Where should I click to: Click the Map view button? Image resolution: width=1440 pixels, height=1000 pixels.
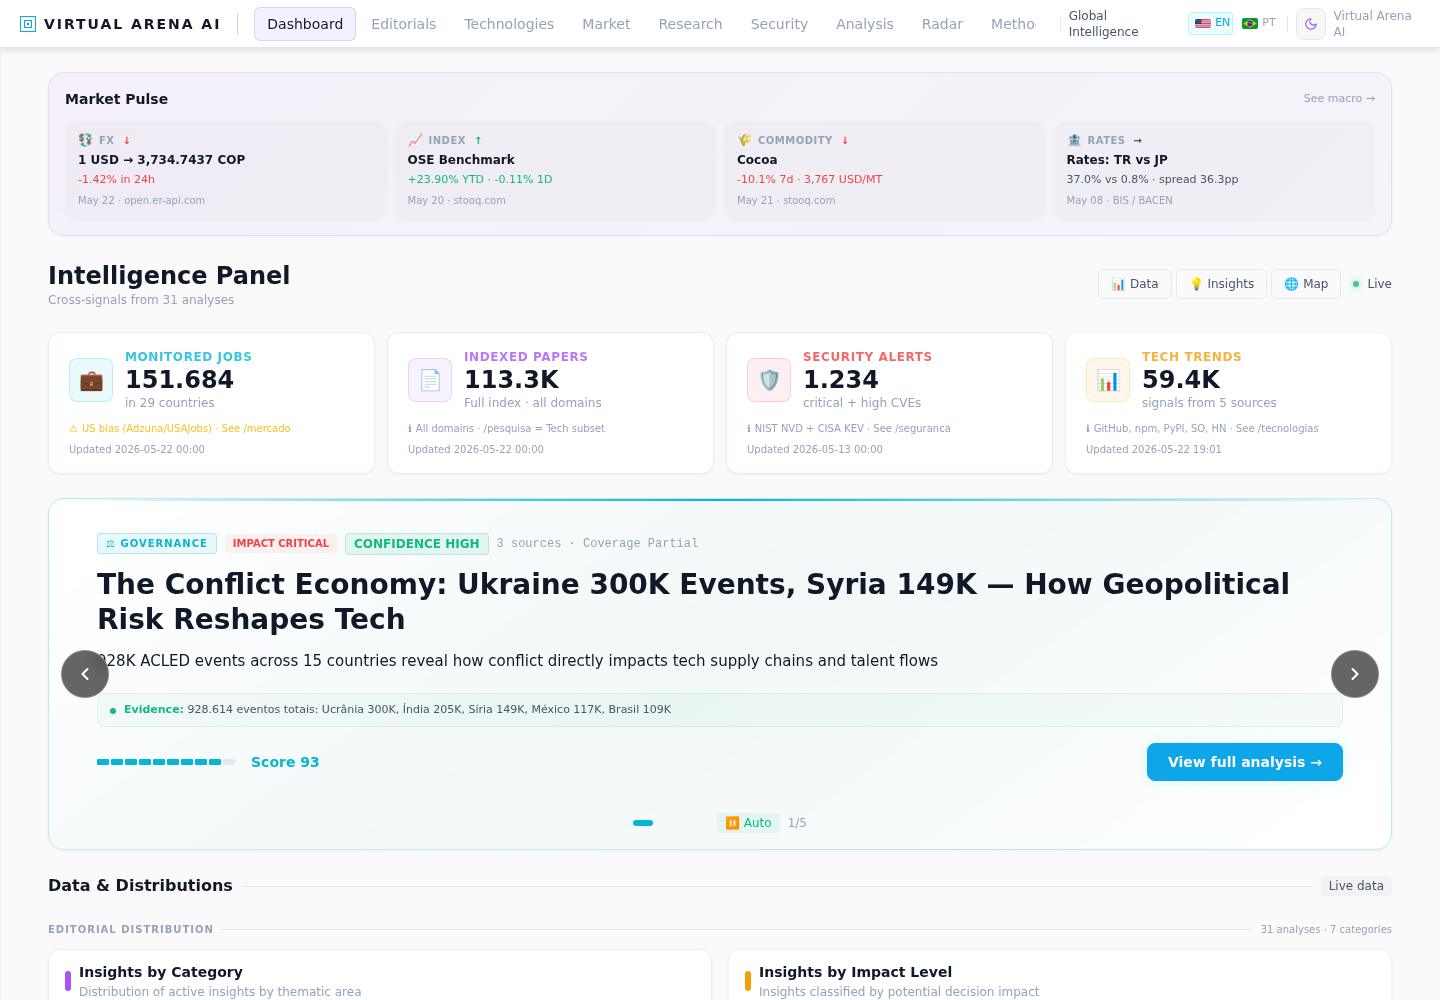click(1306, 284)
